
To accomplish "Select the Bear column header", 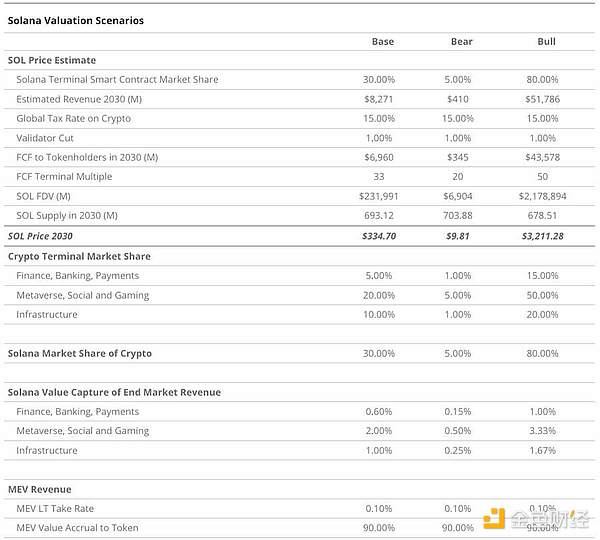I will point(461,41).
